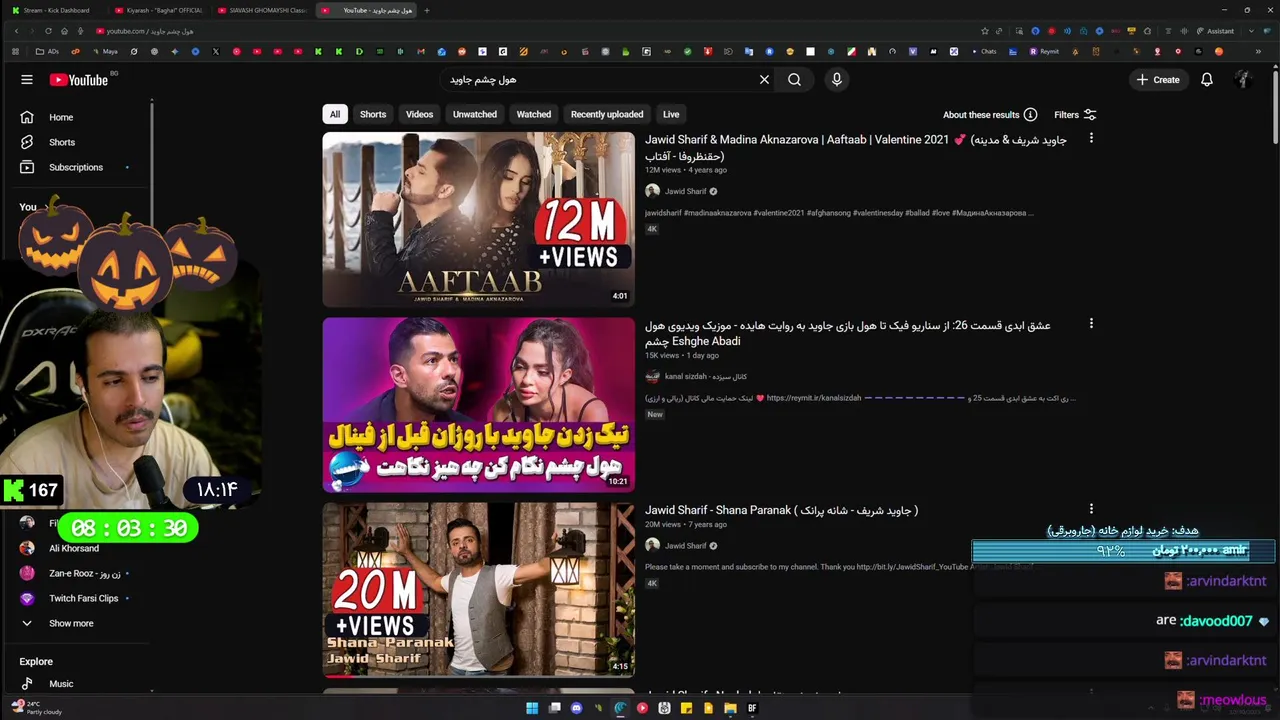Open more options for the Shana Paranak video
The image size is (1280, 720).
pyautogui.click(x=1091, y=509)
